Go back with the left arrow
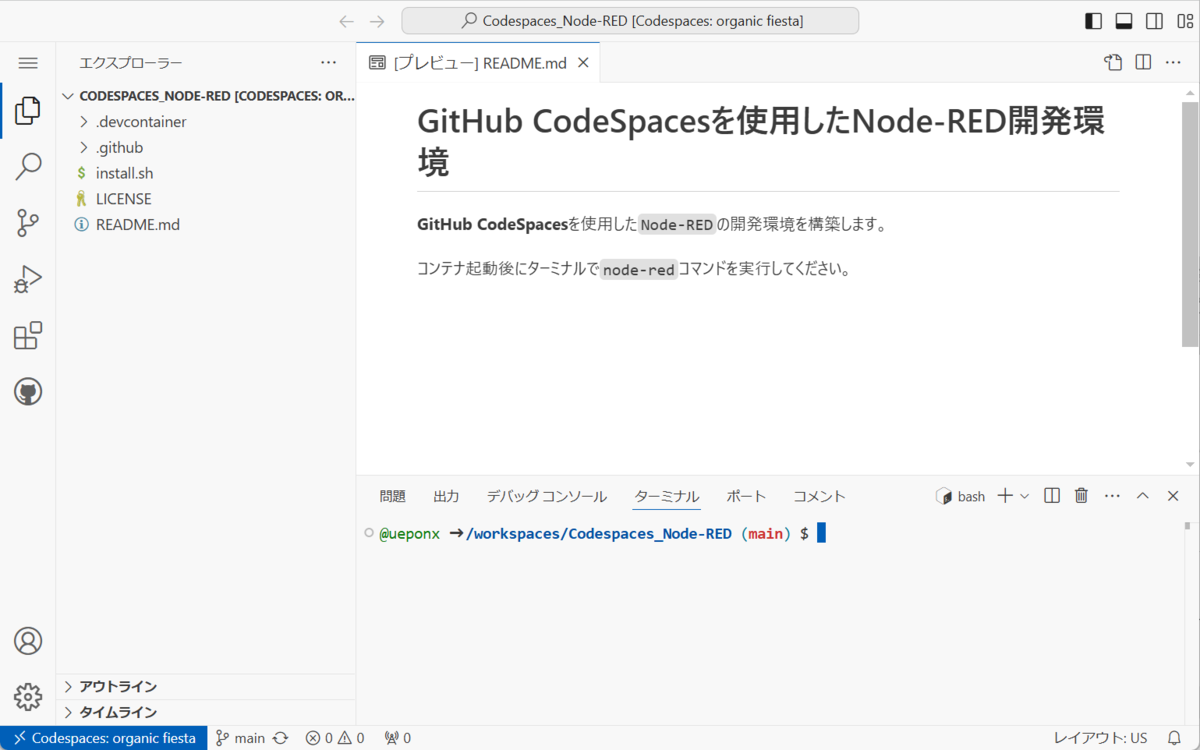 pyautogui.click(x=346, y=21)
